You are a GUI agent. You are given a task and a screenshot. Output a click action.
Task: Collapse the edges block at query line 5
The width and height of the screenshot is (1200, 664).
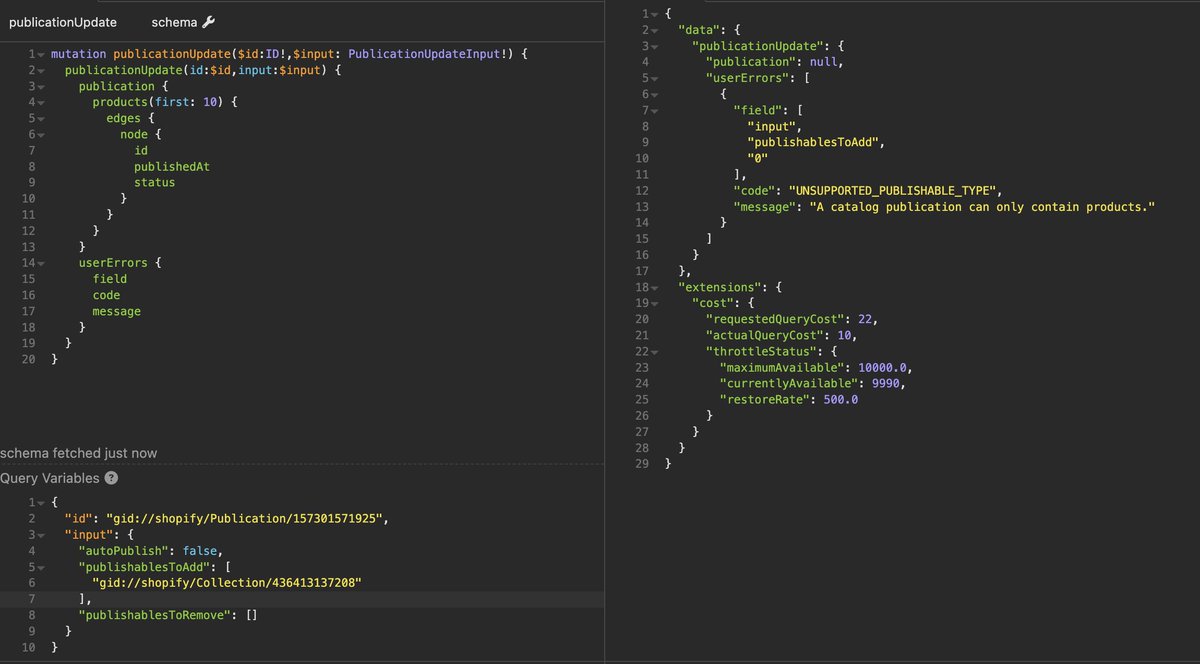pyautogui.click(x=43, y=118)
